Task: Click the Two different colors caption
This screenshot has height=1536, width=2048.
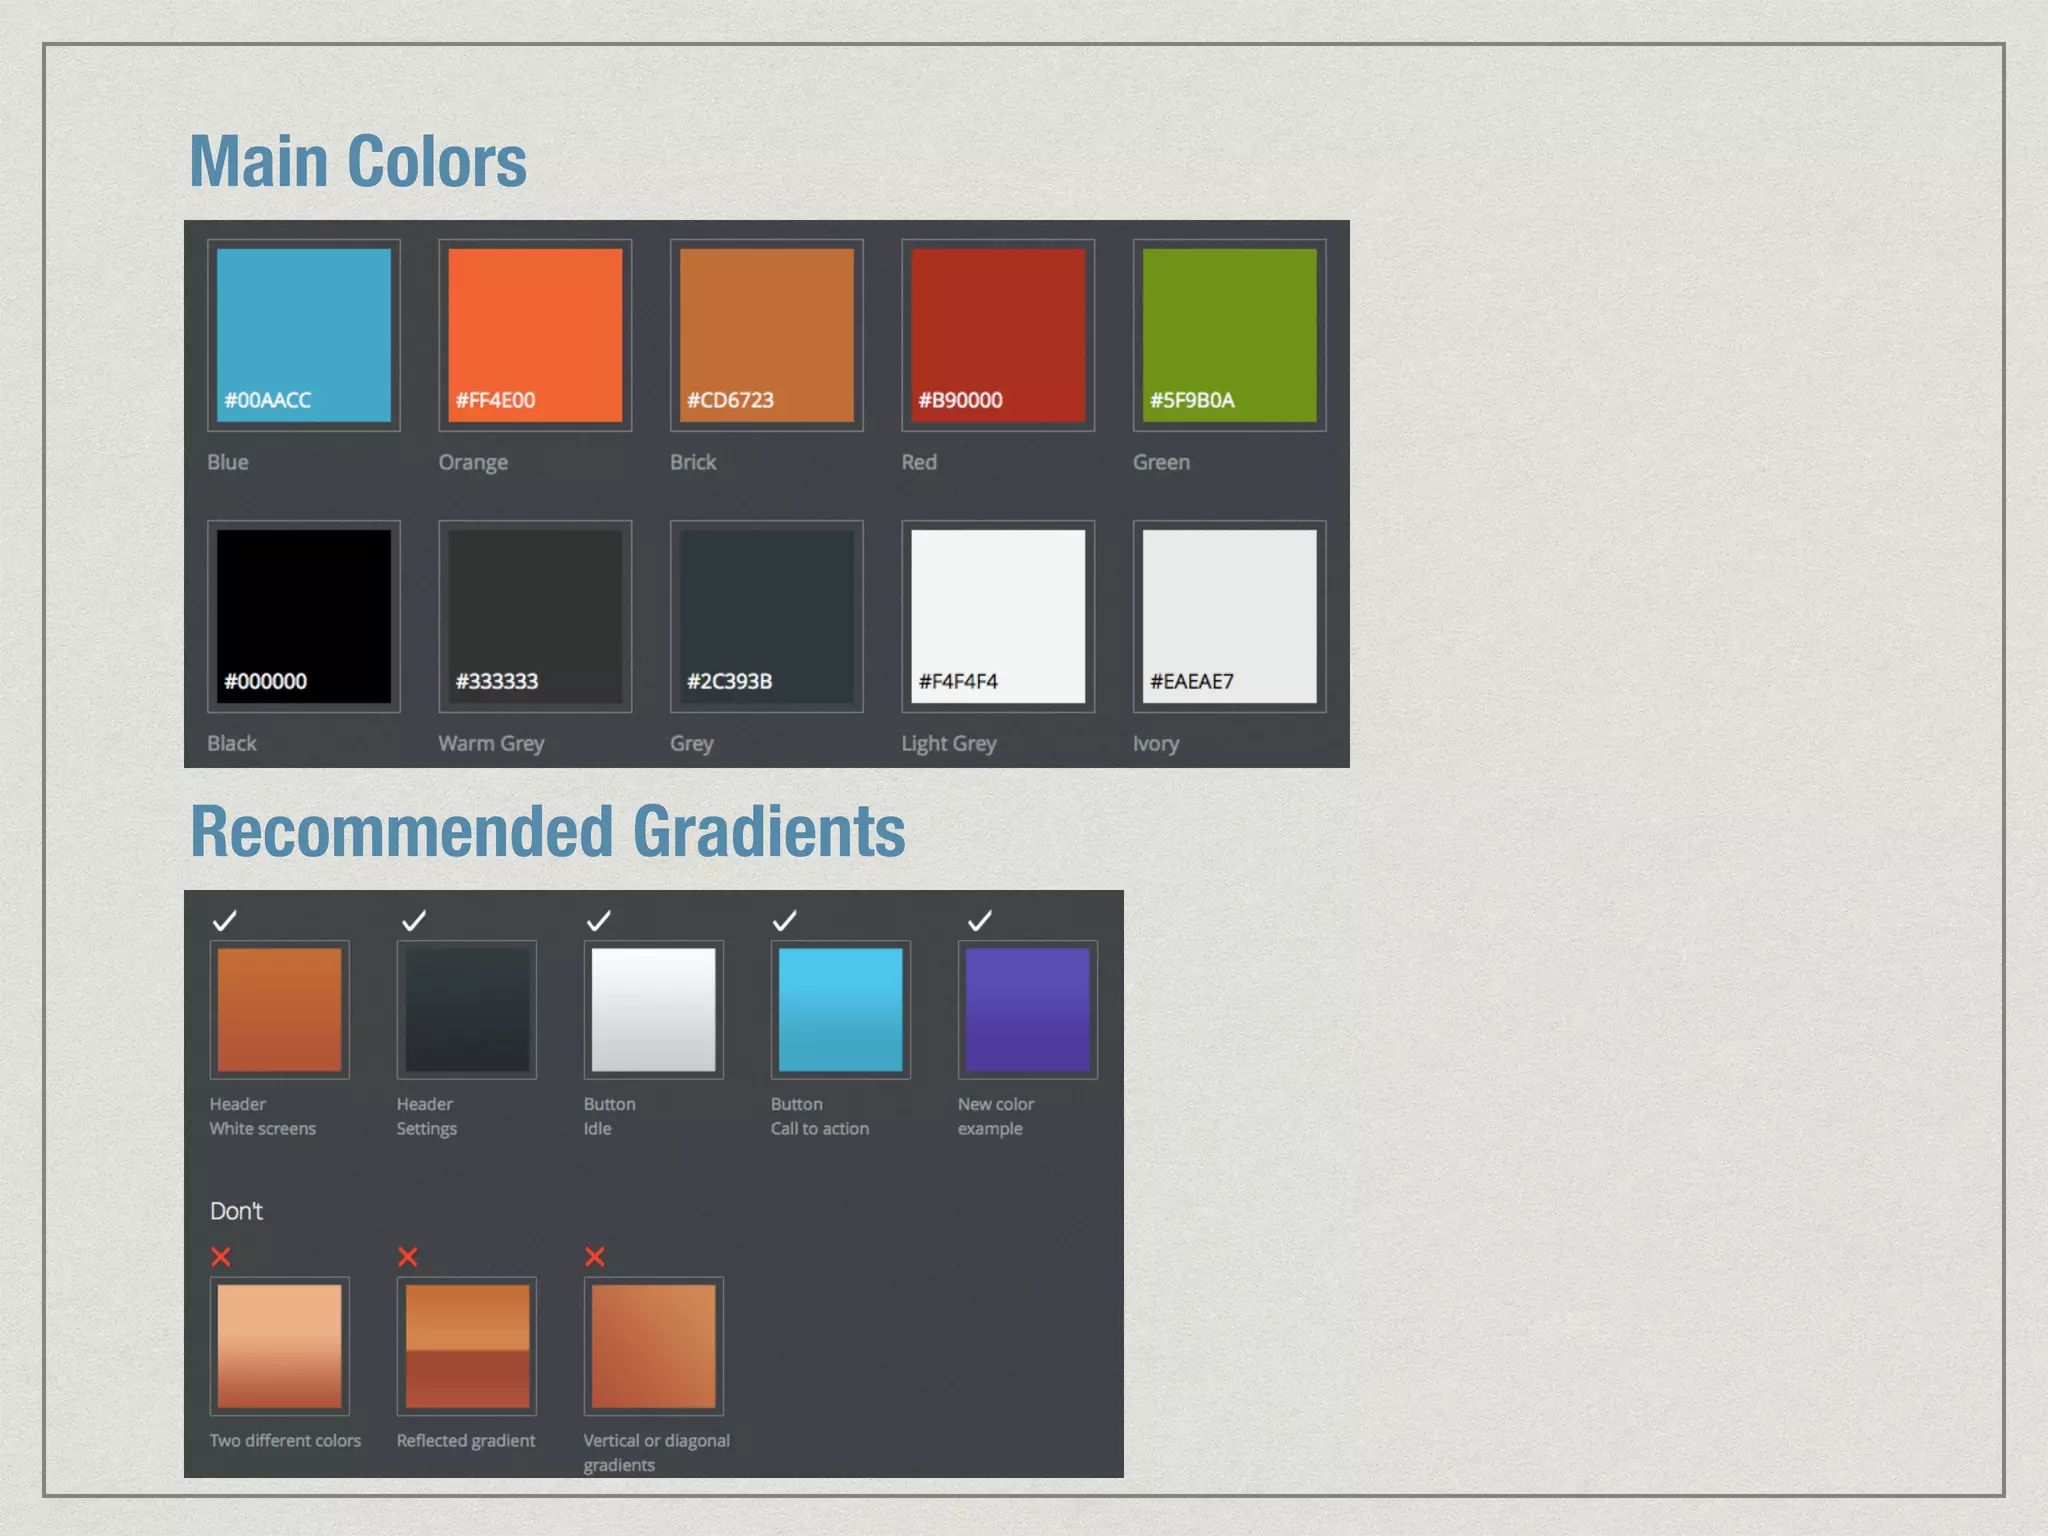Action: pyautogui.click(x=285, y=1440)
